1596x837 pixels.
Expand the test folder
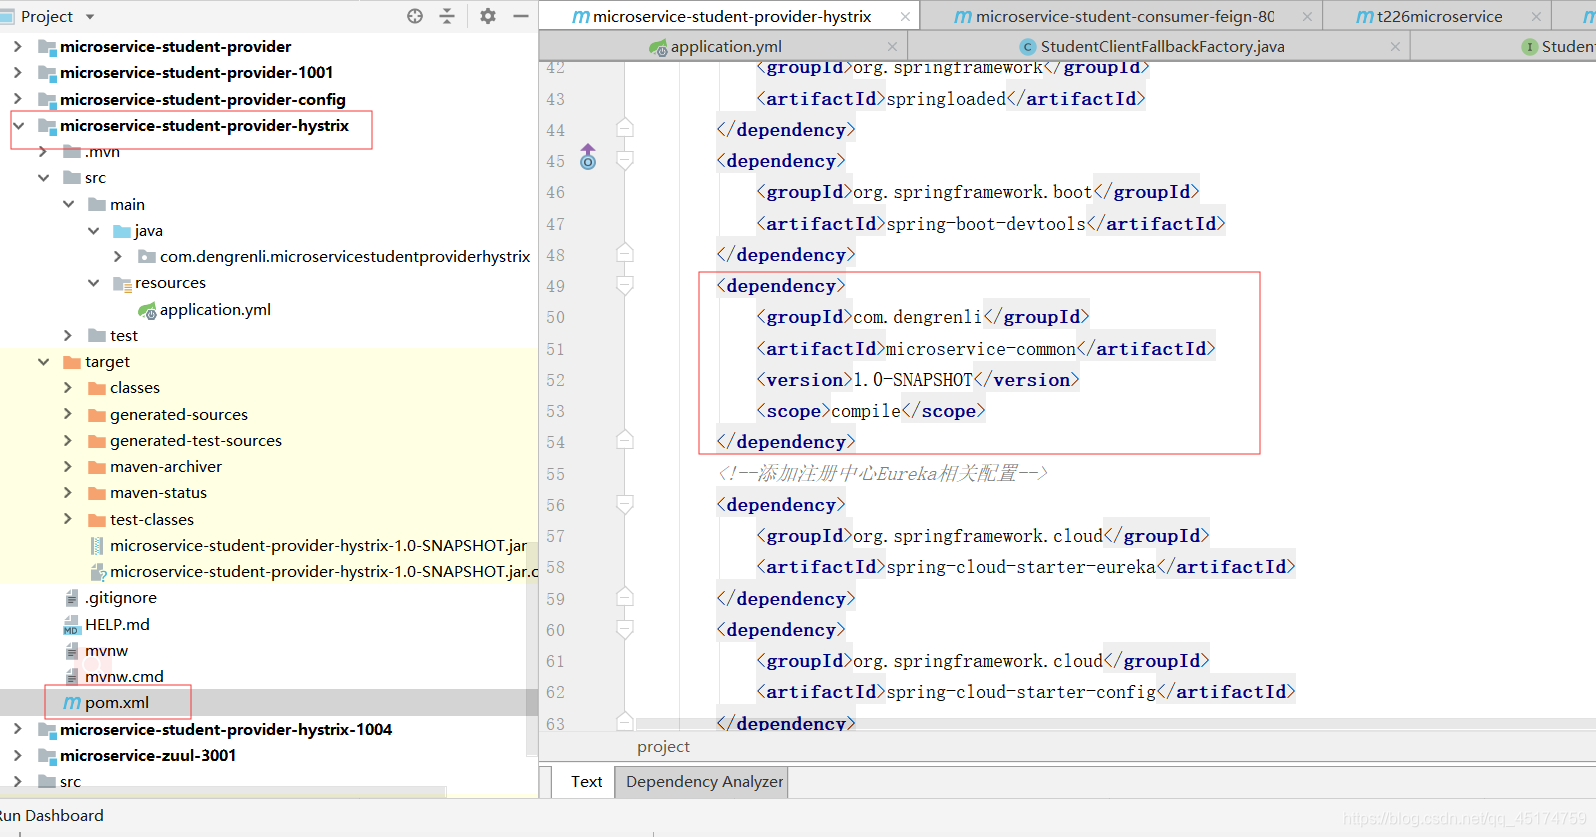[68, 335]
